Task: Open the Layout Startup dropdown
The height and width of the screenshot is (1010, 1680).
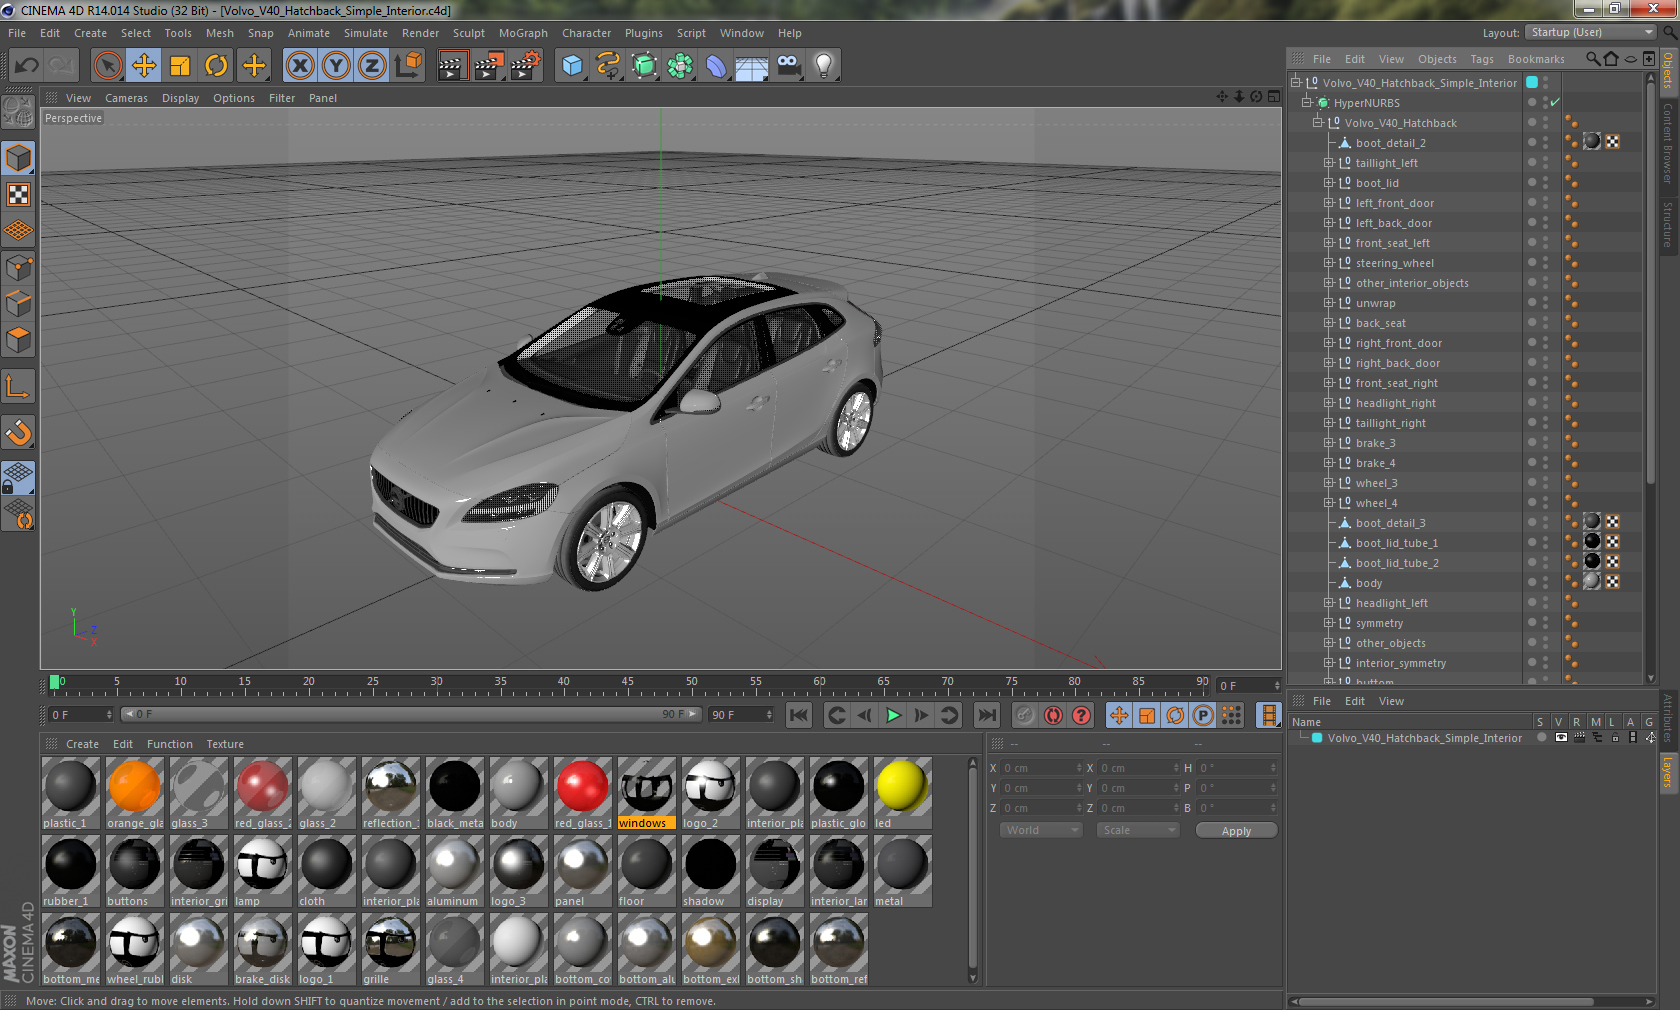Action: tap(1591, 33)
